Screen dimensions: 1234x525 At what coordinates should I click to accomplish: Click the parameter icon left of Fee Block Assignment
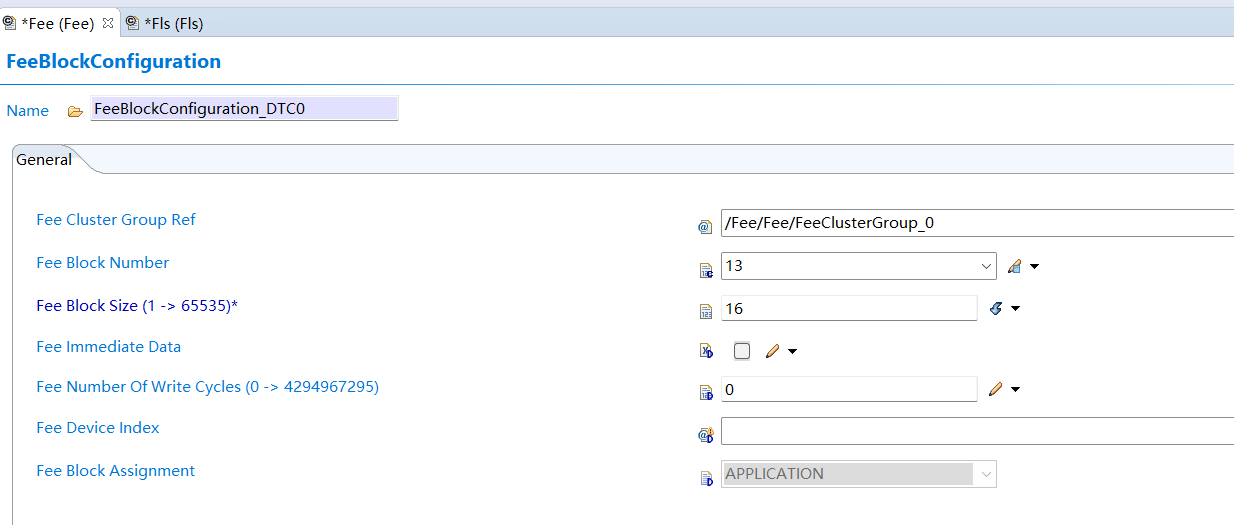706,477
